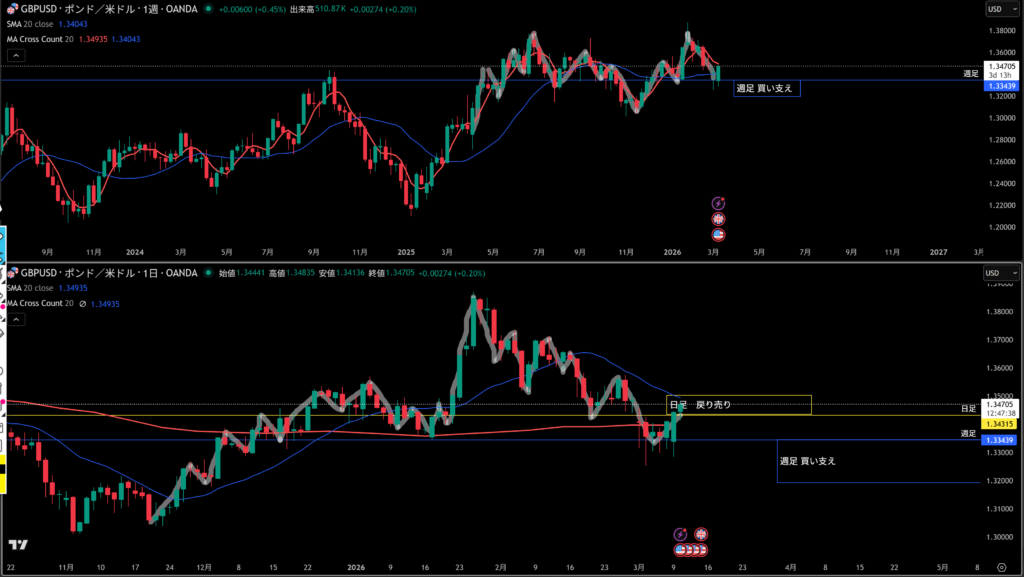Select the yellow 日足 戻り売り annotation box

pyautogui.click(x=738, y=404)
